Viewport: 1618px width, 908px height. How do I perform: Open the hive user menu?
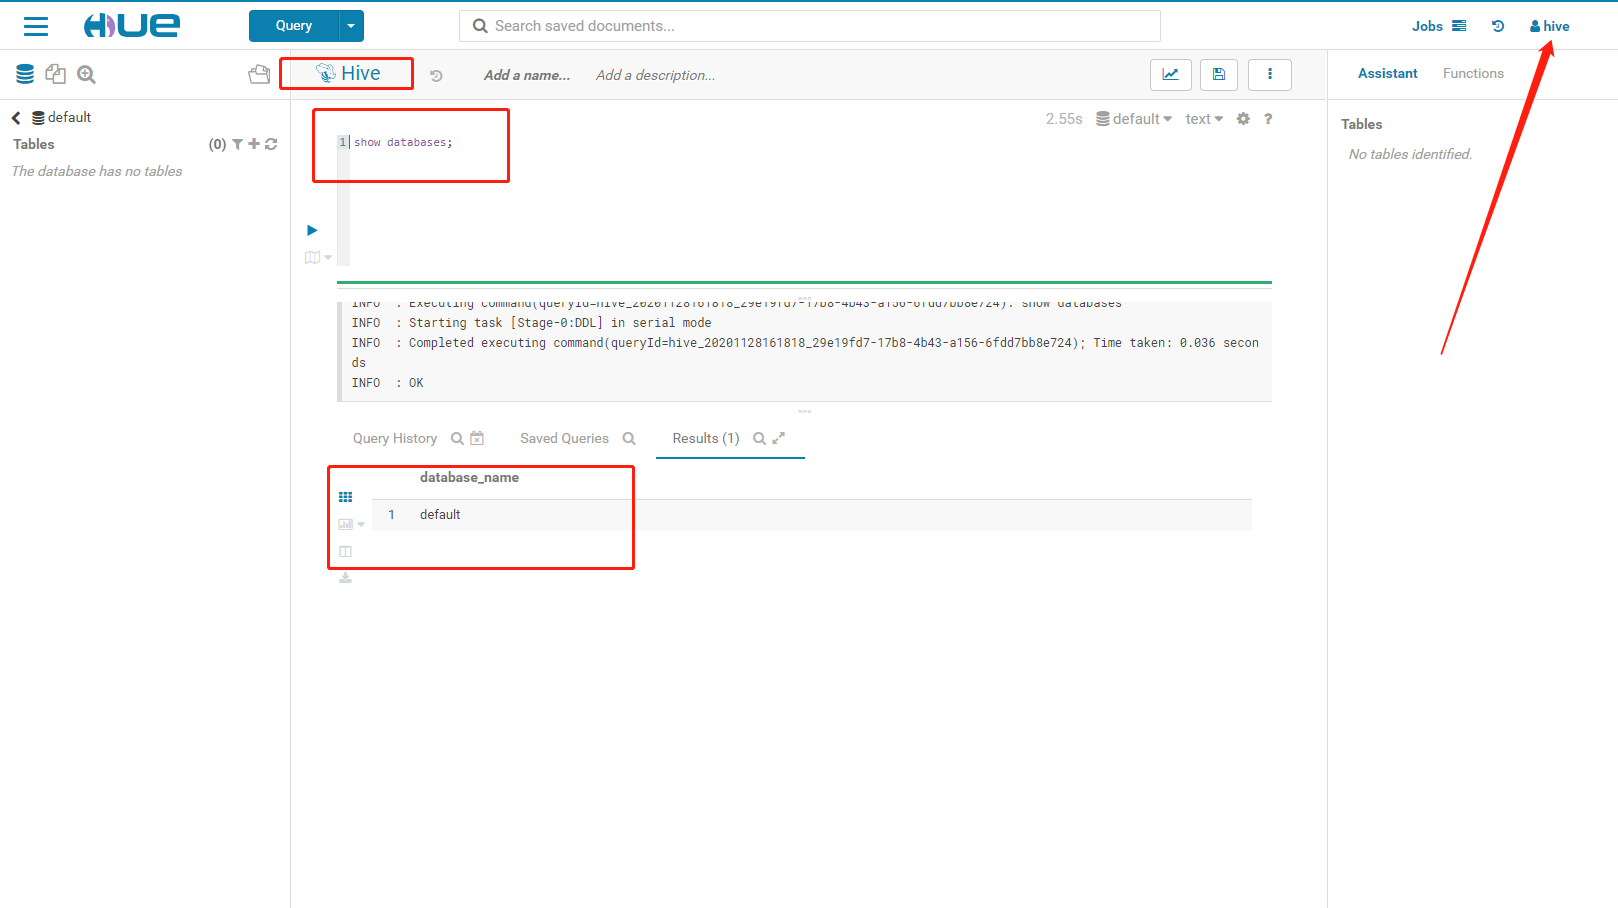click(1549, 26)
